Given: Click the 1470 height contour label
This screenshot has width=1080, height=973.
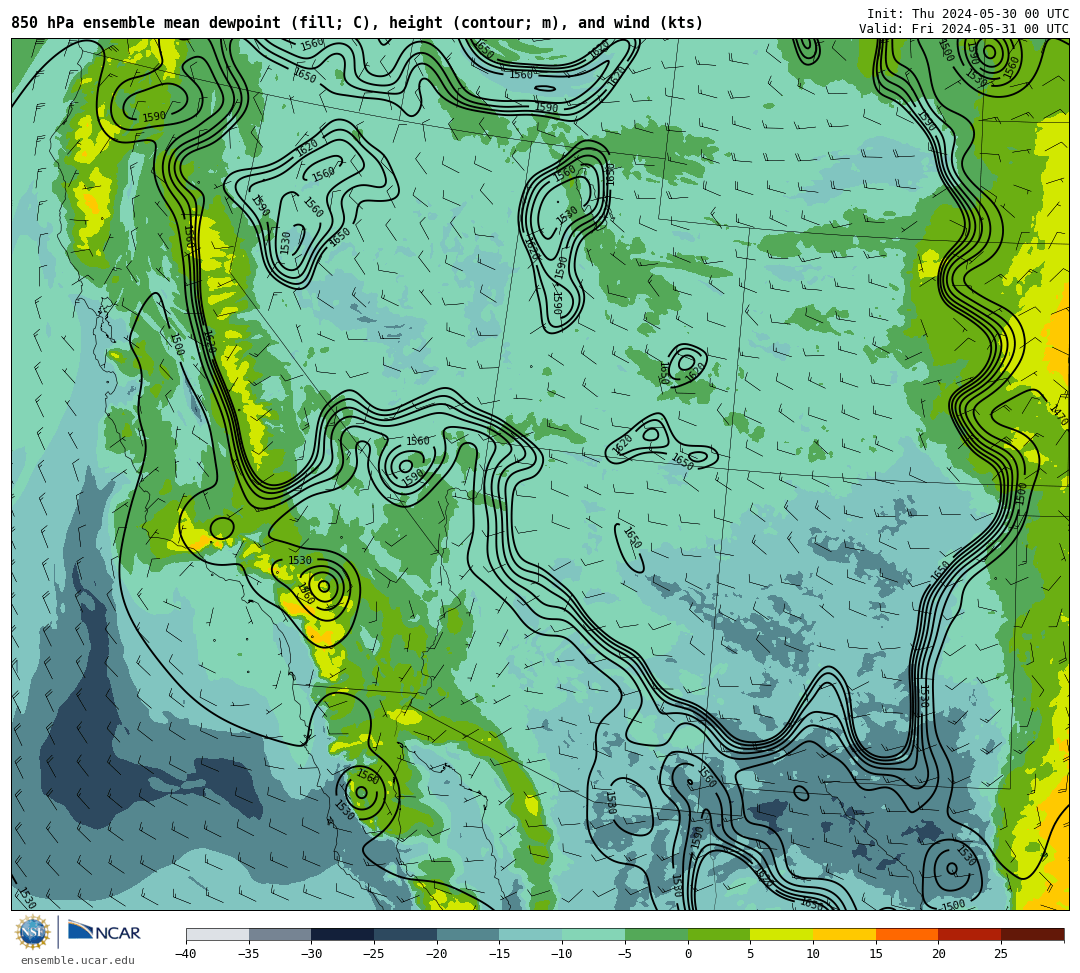Looking at the screenshot, I should 1059,415.
